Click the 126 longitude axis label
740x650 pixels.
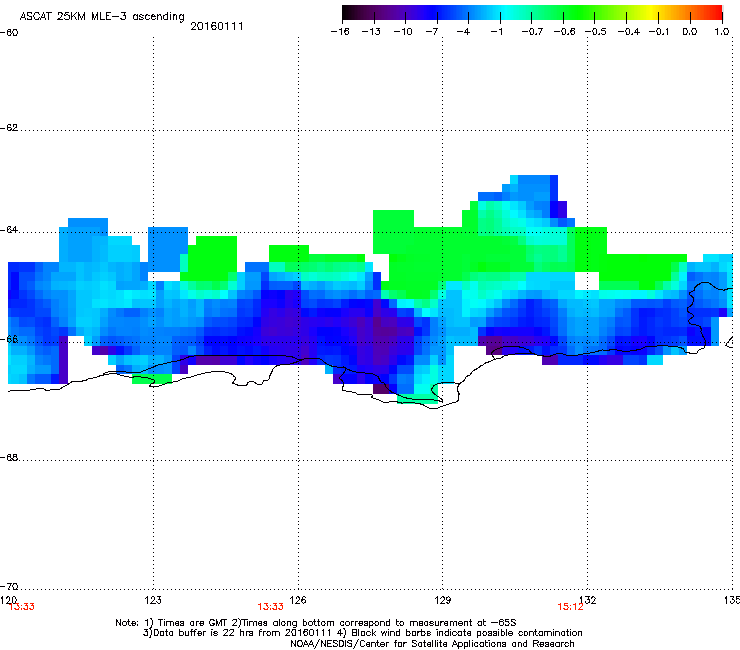[x=298, y=600]
